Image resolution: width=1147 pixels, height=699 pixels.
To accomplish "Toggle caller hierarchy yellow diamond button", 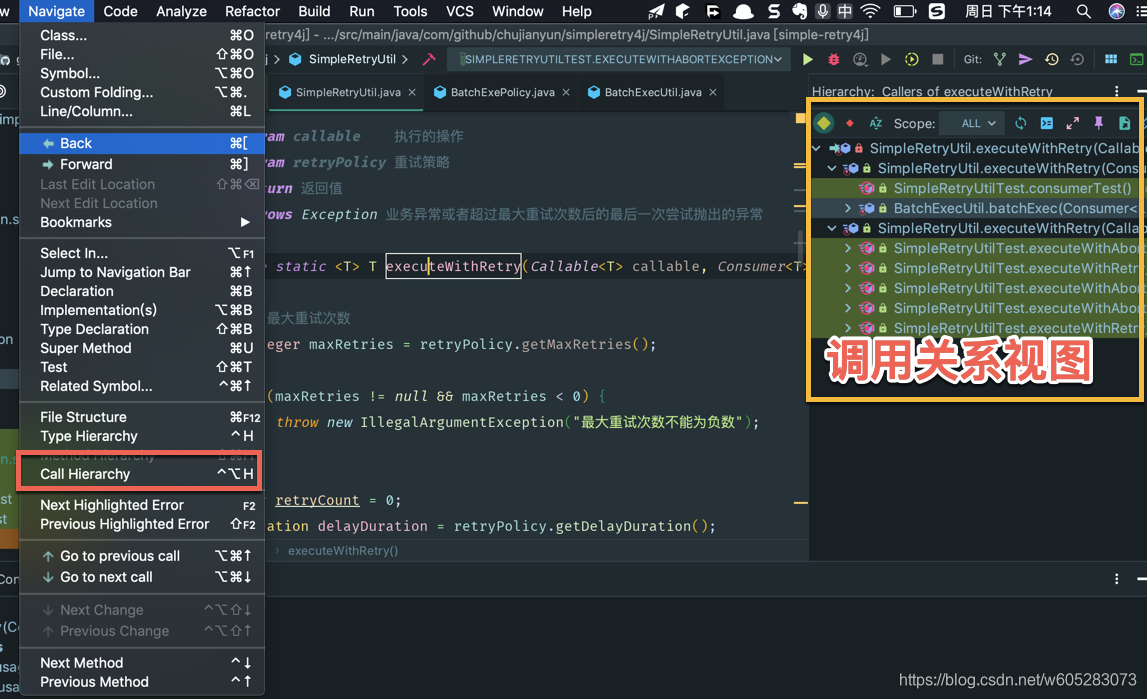I will pyautogui.click(x=824, y=123).
